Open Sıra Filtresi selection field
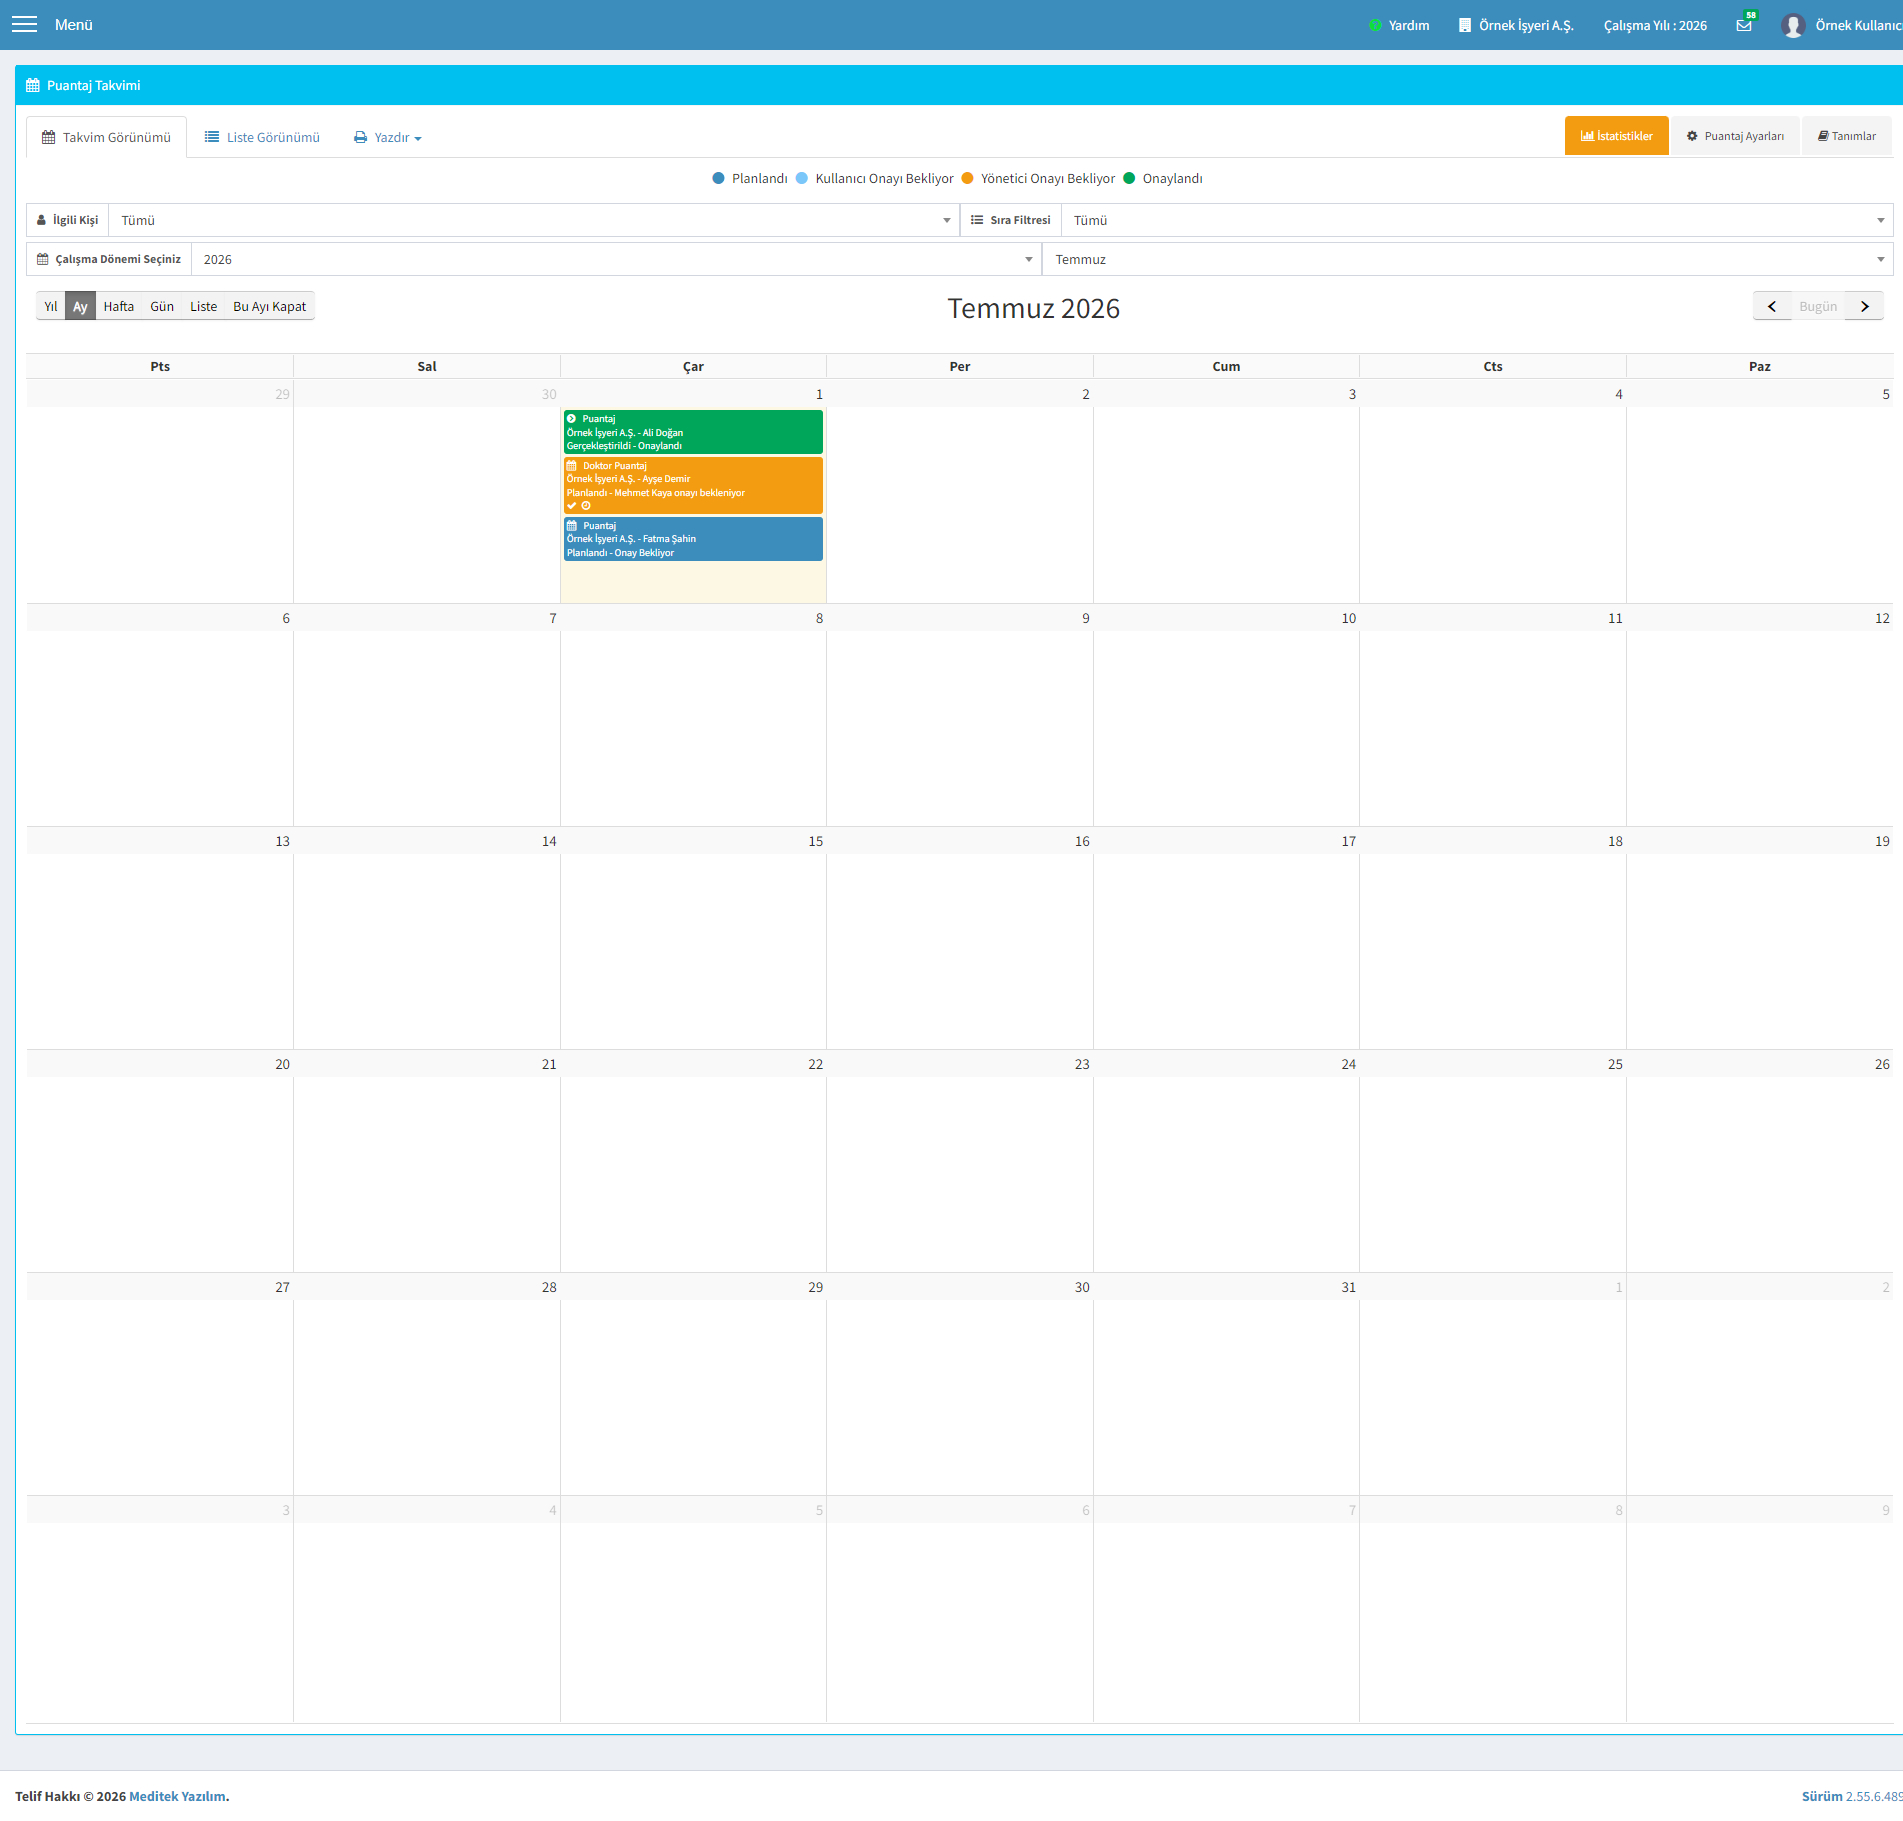 (x=1477, y=220)
